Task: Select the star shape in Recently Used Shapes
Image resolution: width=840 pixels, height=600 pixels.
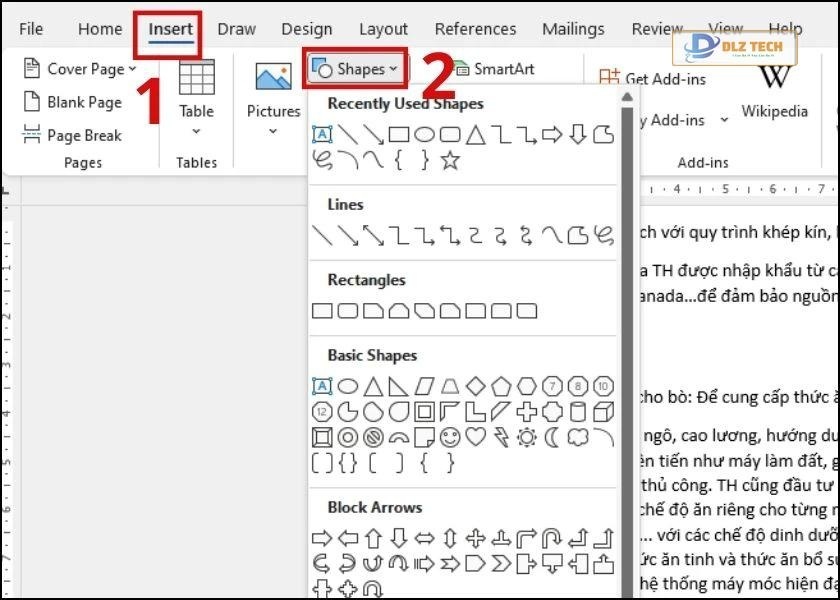Action: click(x=450, y=159)
